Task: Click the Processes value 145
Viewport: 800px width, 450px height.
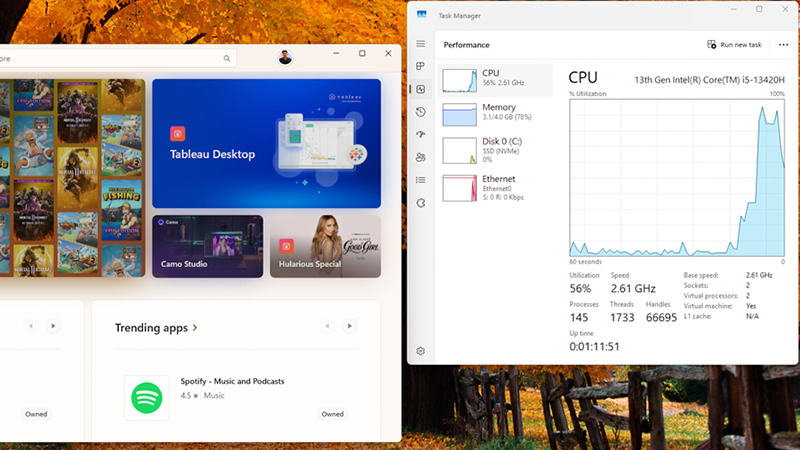Action: 579,317
